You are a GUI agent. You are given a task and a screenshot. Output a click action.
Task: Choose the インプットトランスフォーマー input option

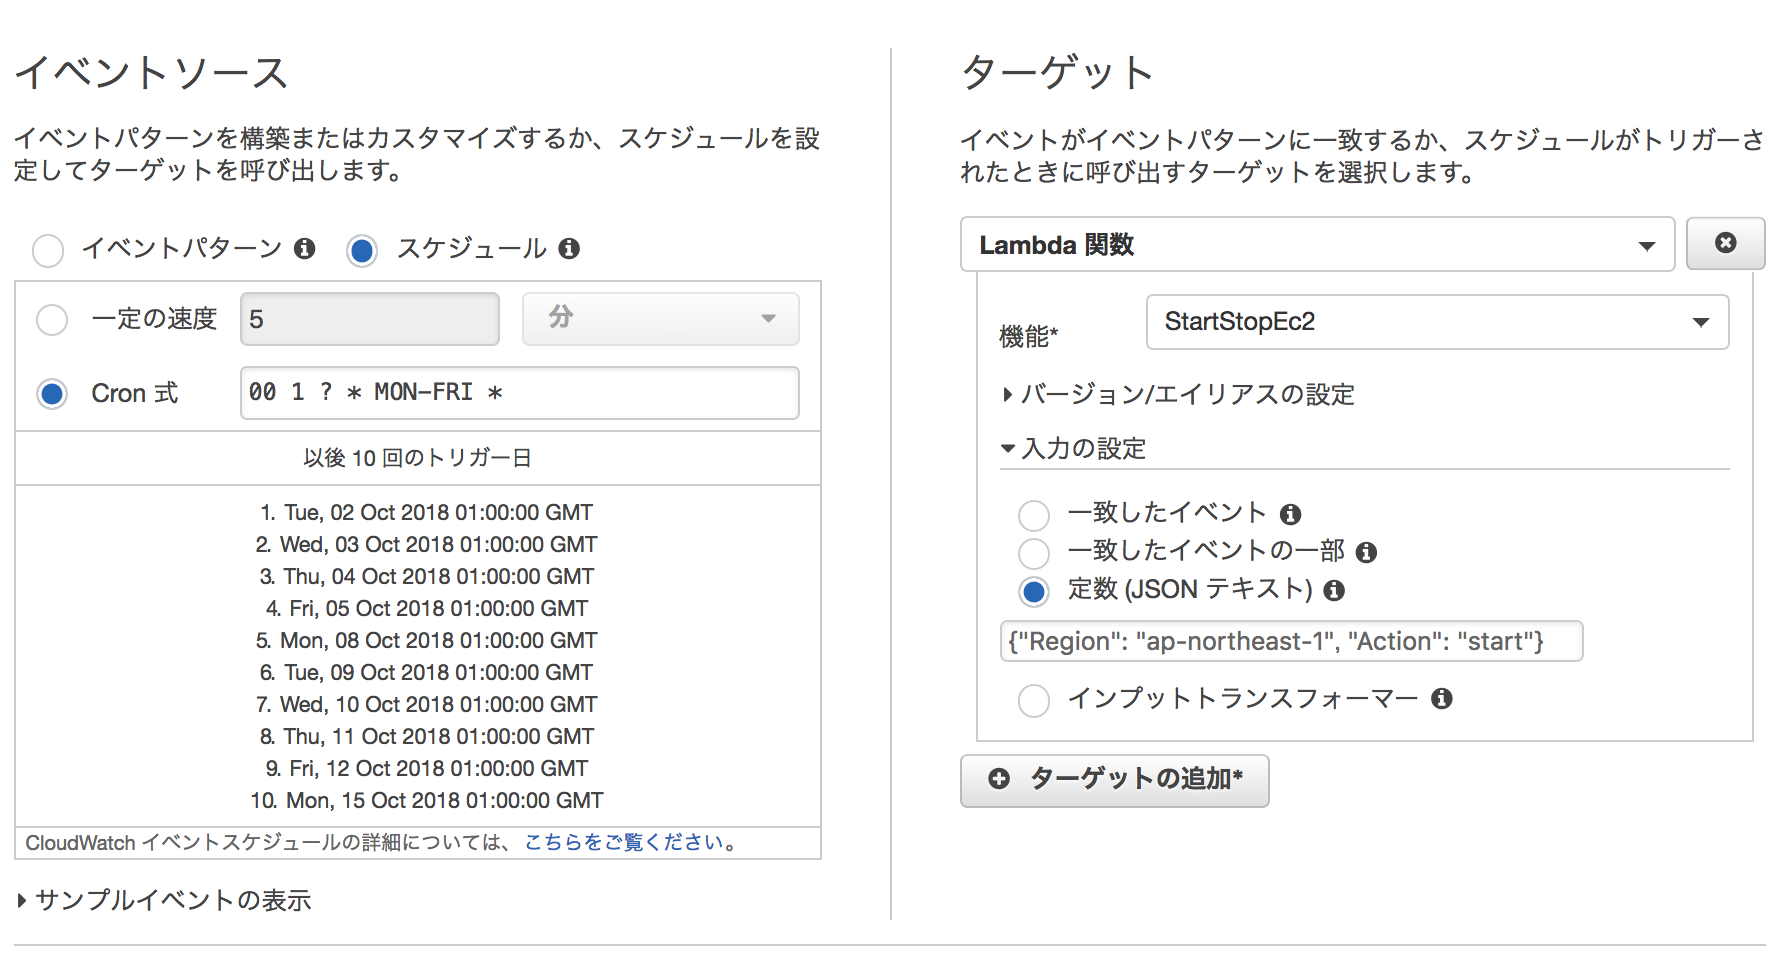[1033, 701]
